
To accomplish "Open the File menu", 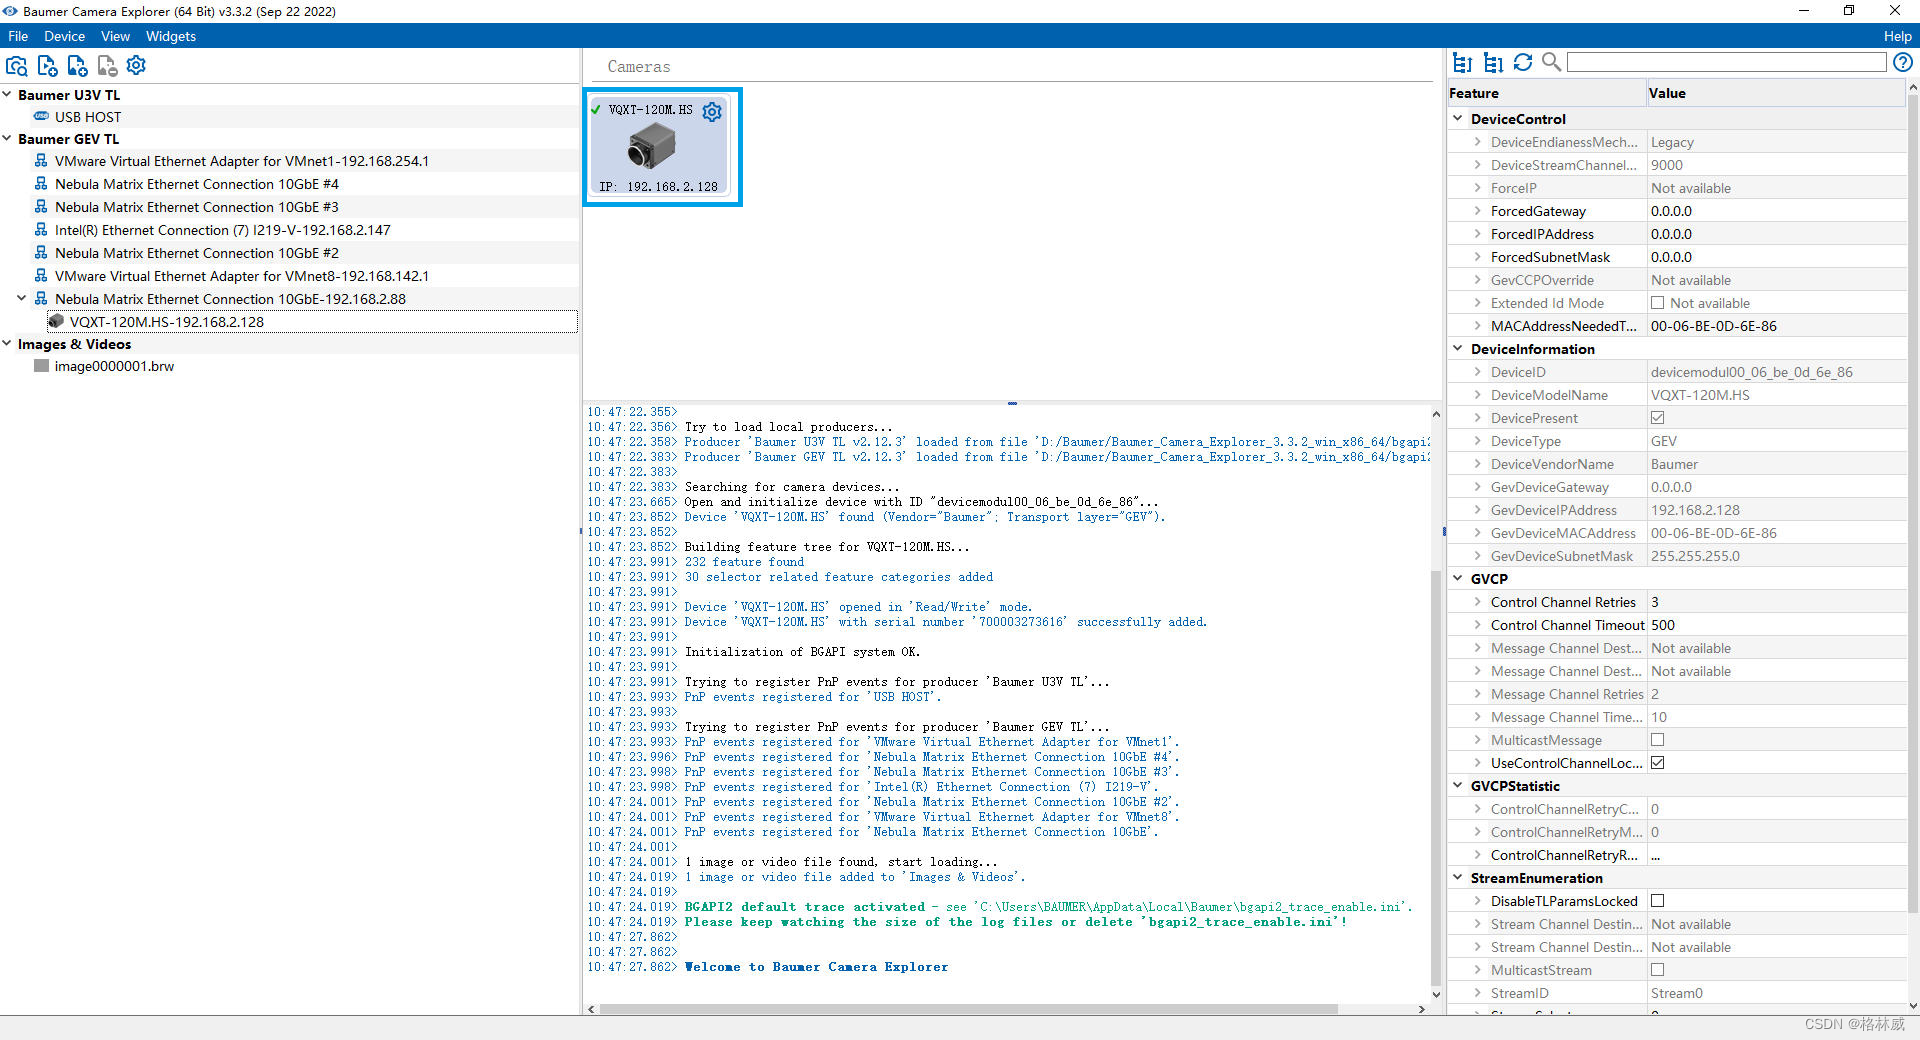I will [x=18, y=36].
